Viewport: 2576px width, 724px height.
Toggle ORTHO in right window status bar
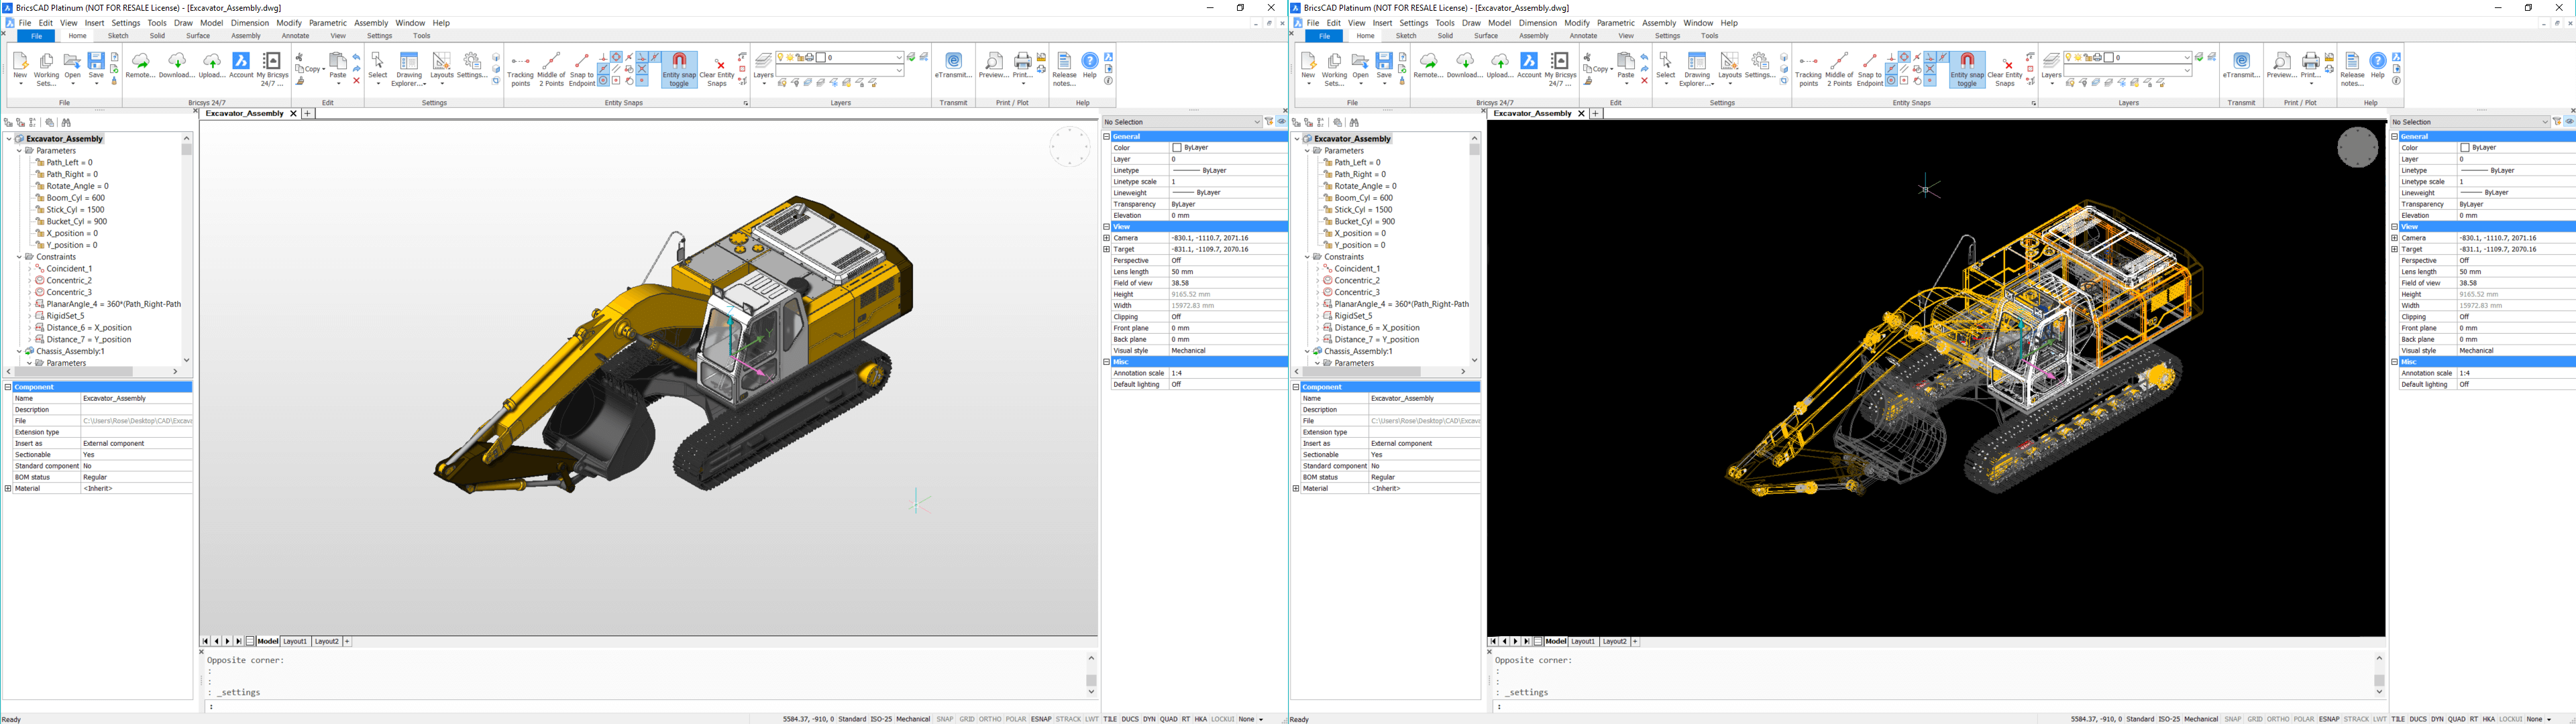2278,719
